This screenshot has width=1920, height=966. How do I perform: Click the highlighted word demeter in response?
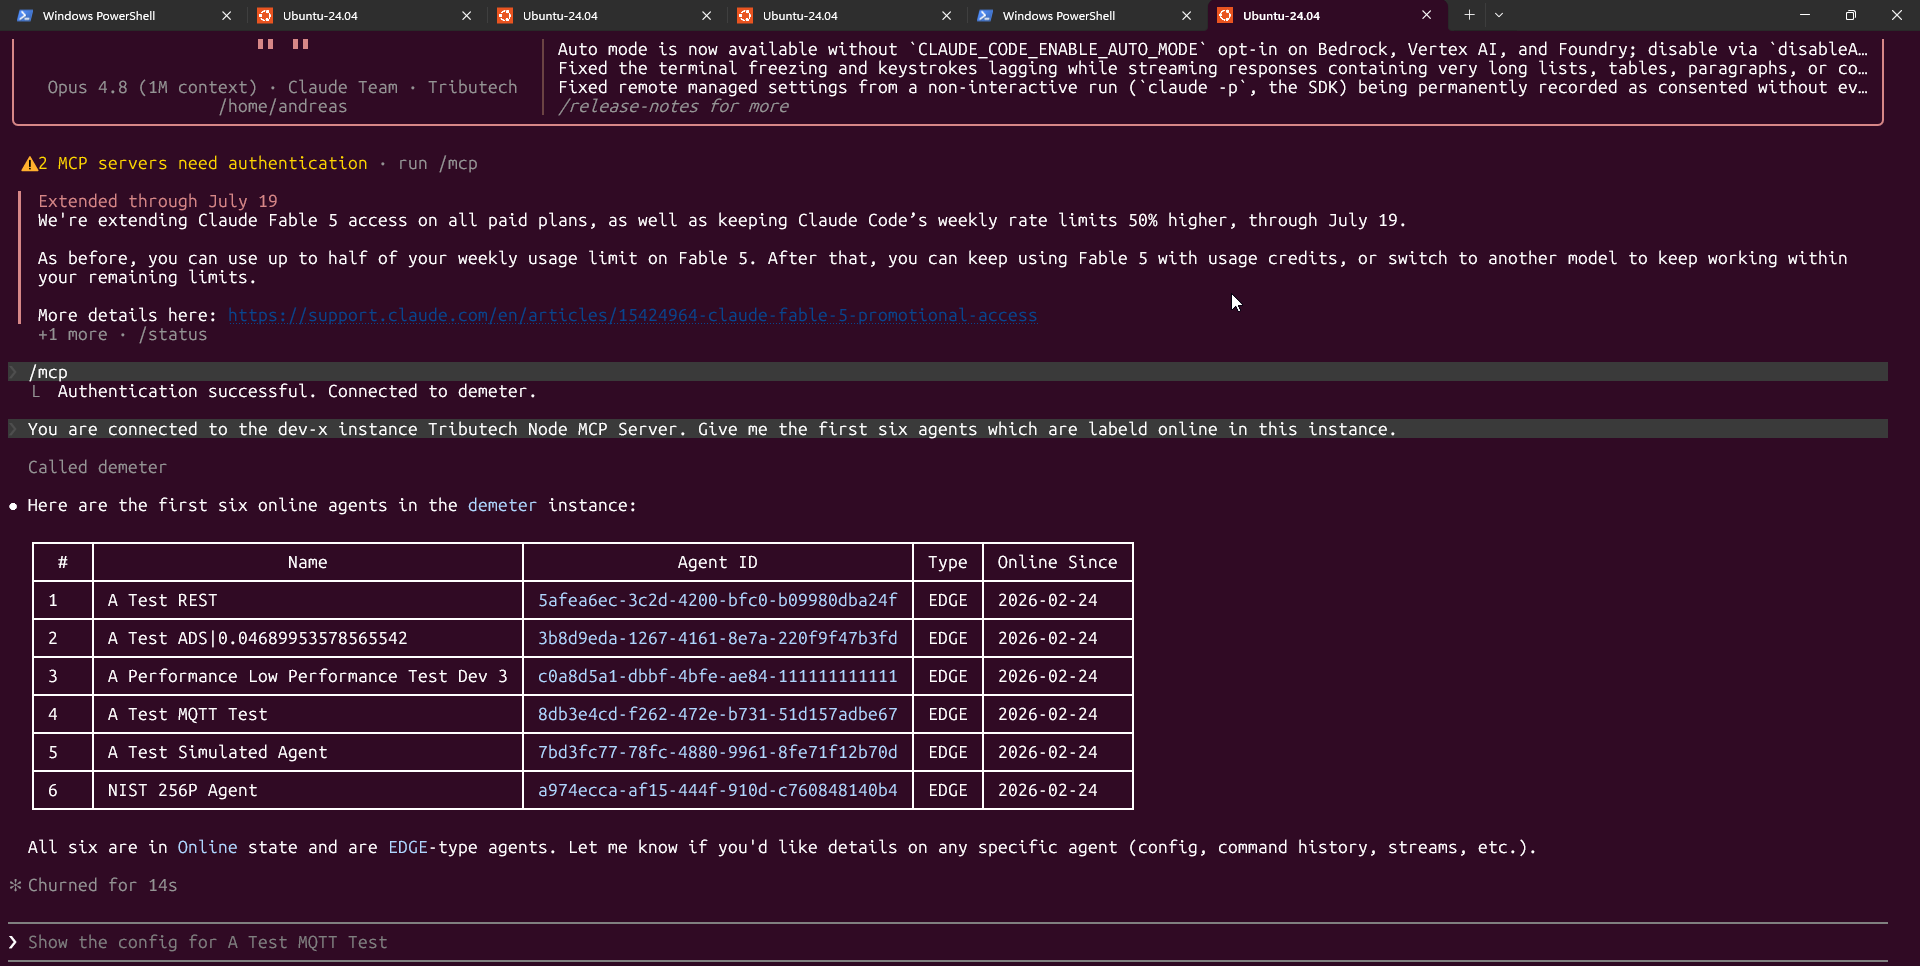tap(502, 505)
